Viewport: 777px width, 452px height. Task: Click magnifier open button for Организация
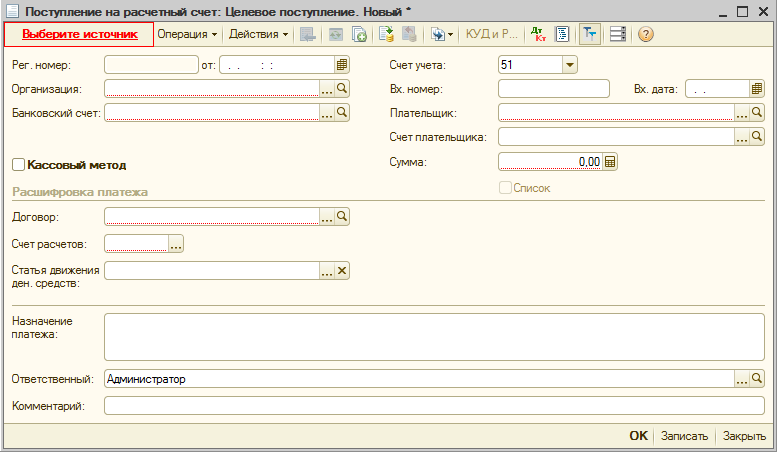[x=342, y=89]
